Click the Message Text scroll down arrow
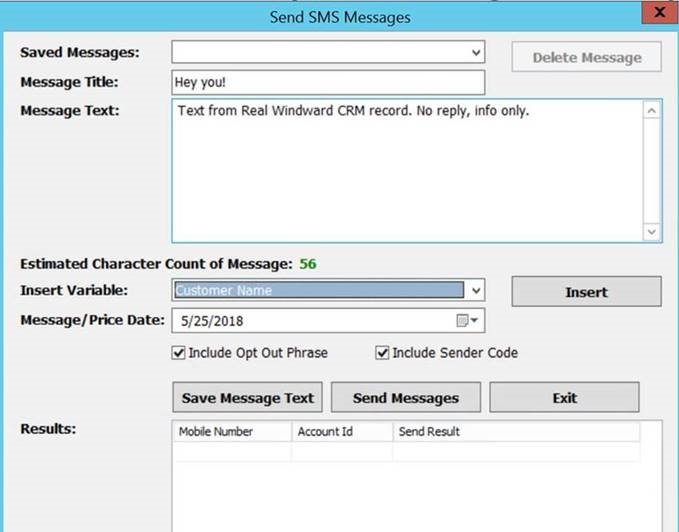The image size is (679, 532). pyautogui.click(x=652, y=232)
